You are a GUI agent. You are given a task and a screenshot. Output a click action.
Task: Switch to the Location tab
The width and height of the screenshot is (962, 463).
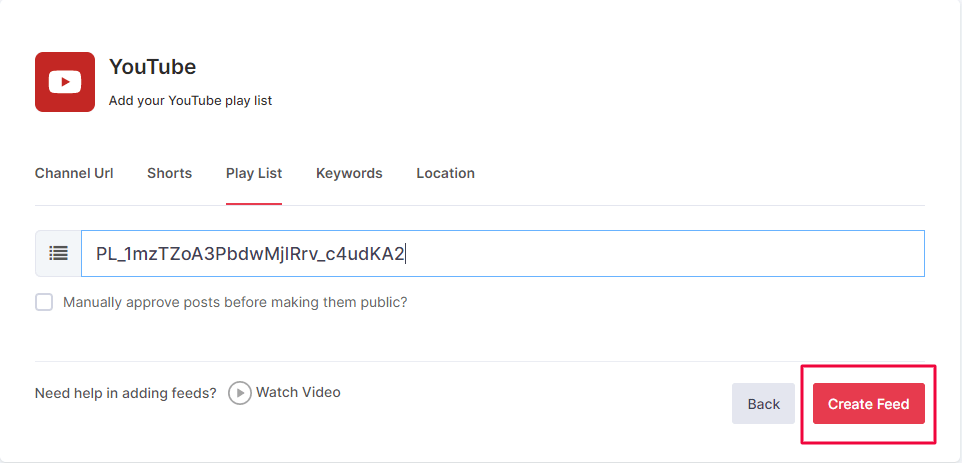pyautogui.click(x=445, y=173)
